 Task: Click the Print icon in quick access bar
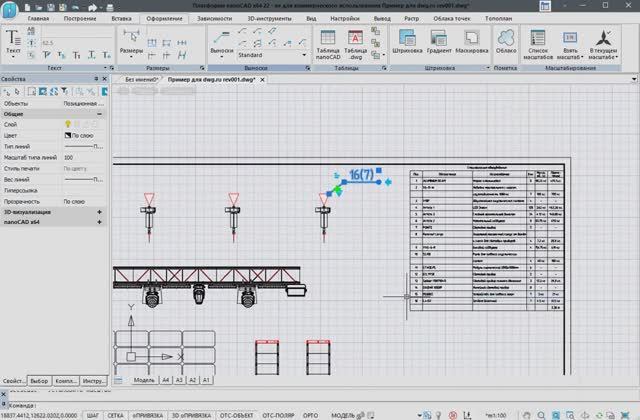(110, 7)
